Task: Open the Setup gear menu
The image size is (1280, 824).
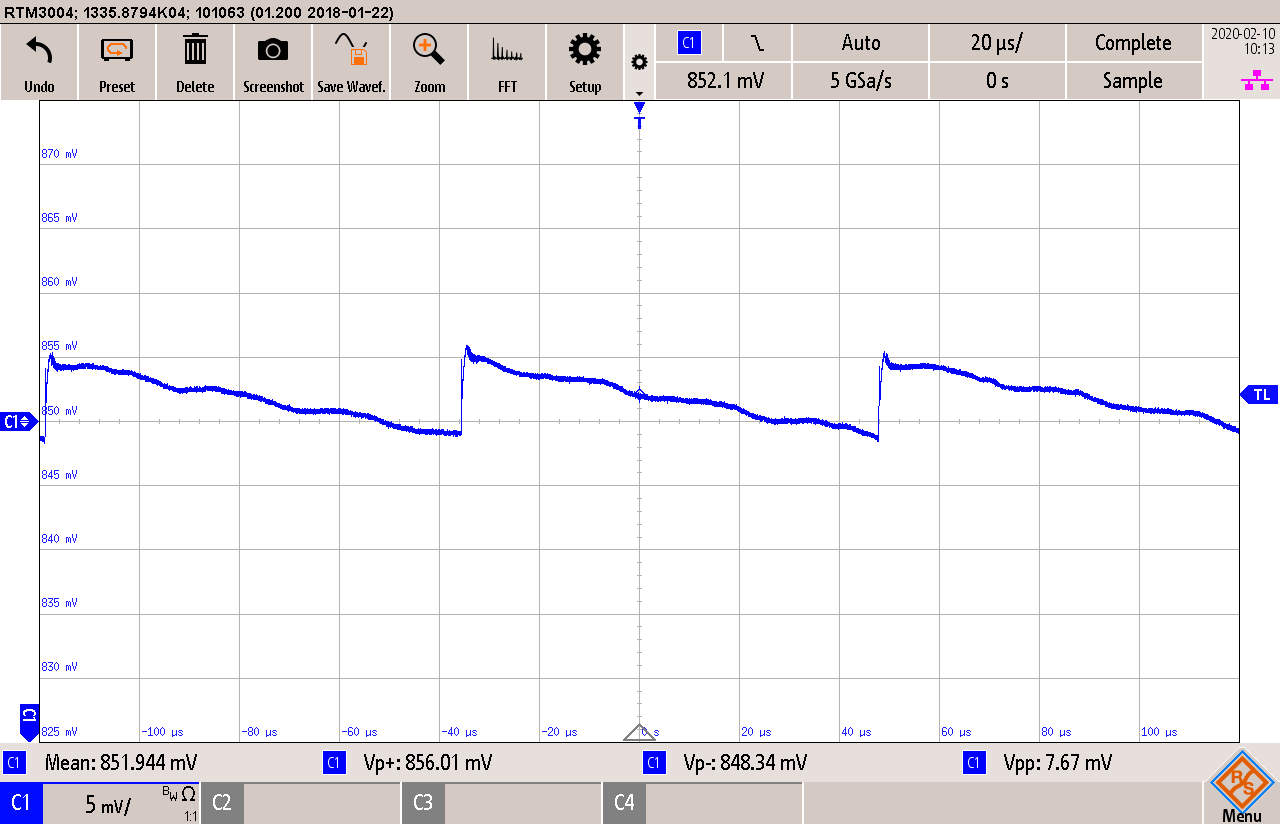Action: 585,49
